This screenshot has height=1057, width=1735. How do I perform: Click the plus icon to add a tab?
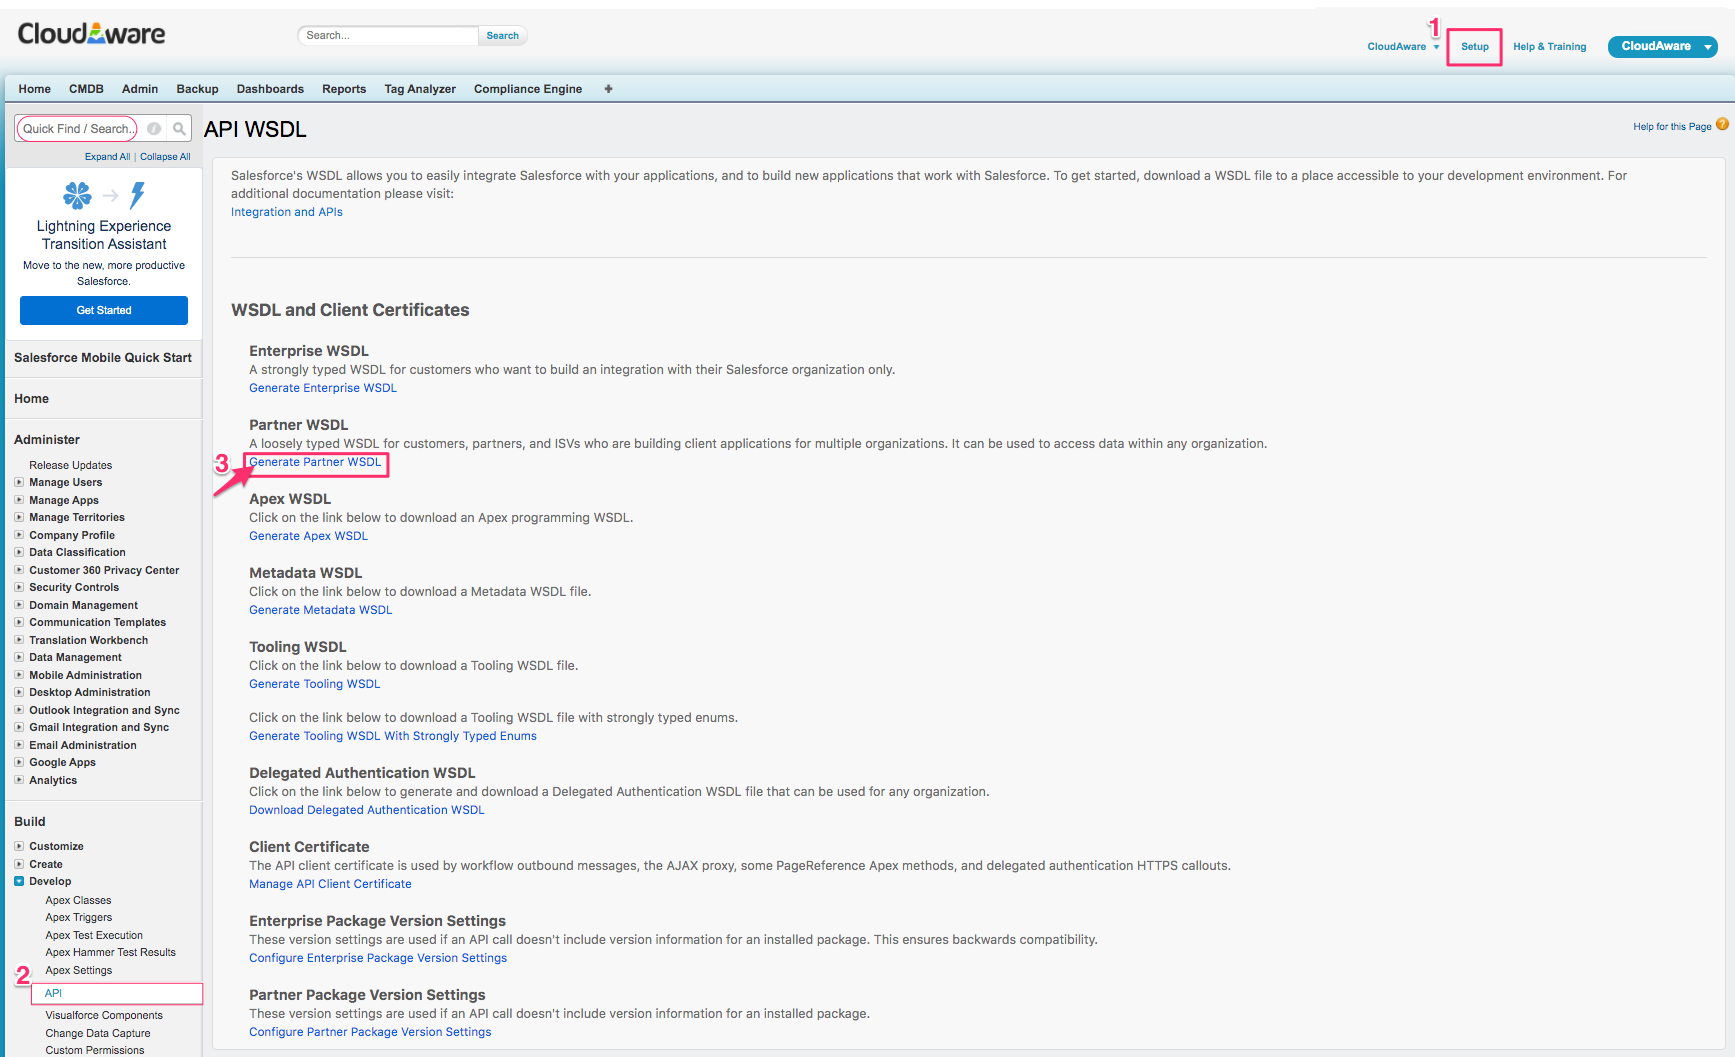click(608, 89)
